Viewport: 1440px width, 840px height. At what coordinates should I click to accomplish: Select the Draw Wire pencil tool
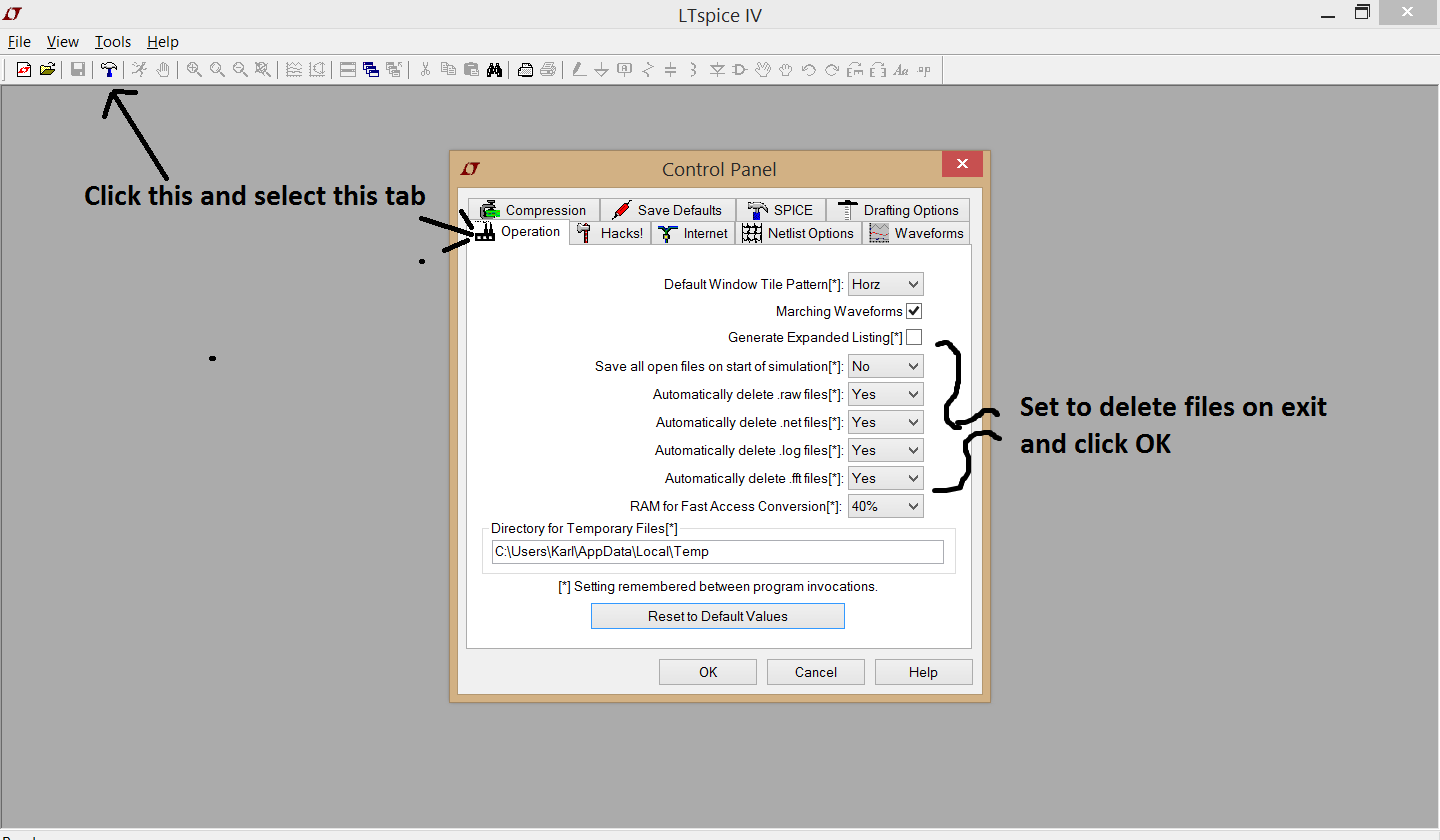coord(578,69)
